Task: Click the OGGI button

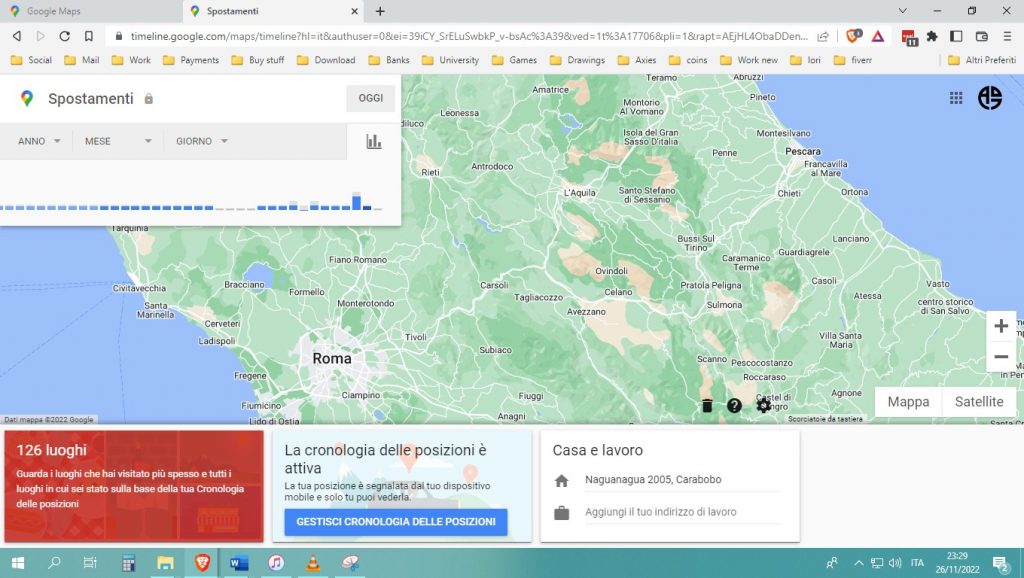Action: (x=370, y=98)
